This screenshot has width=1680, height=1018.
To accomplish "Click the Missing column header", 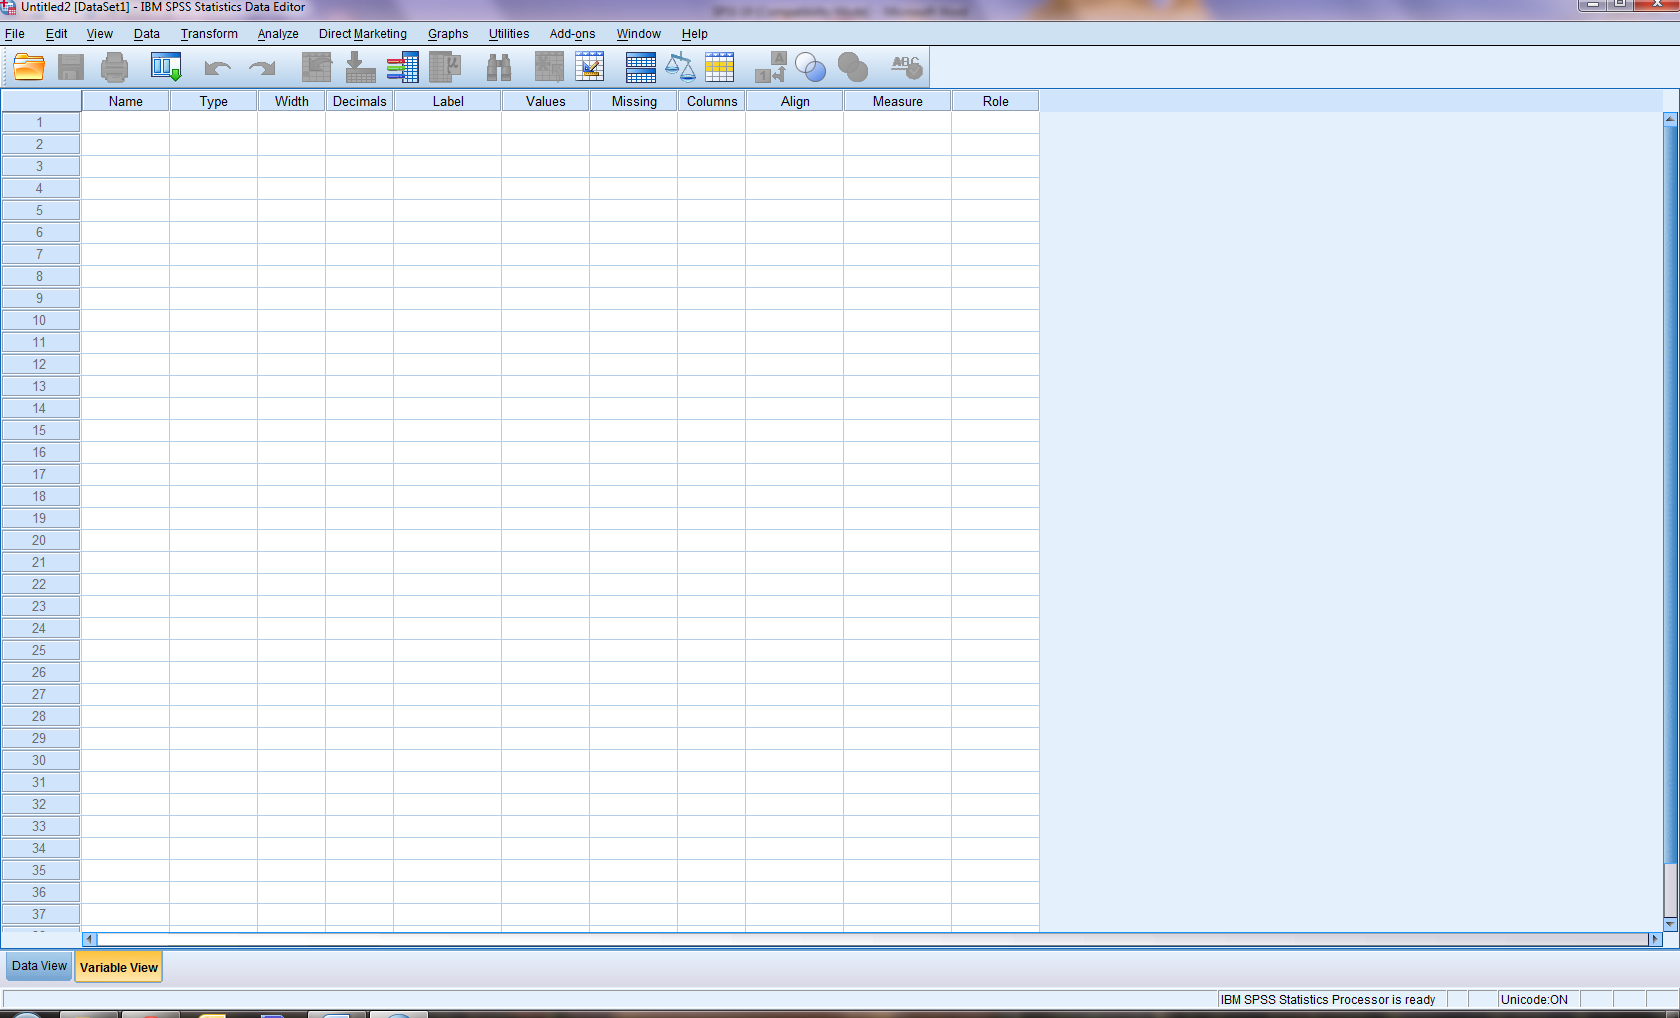I will (x=634, y=101).
